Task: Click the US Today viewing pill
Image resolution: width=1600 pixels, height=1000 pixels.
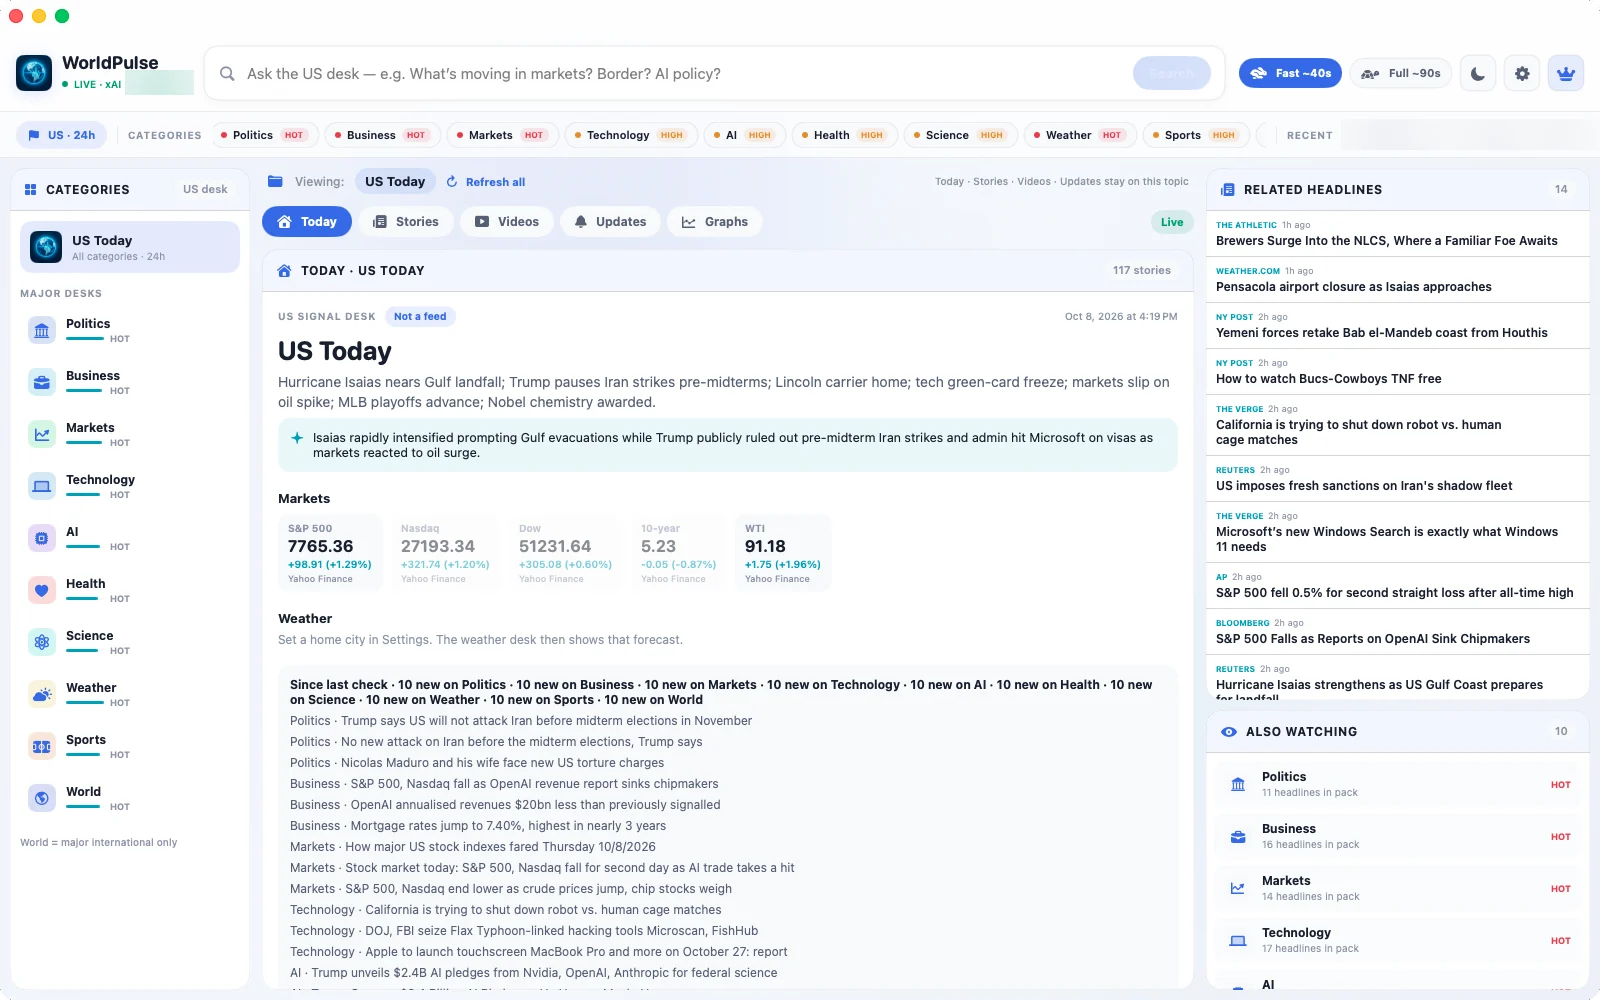Action: [395, 182]
